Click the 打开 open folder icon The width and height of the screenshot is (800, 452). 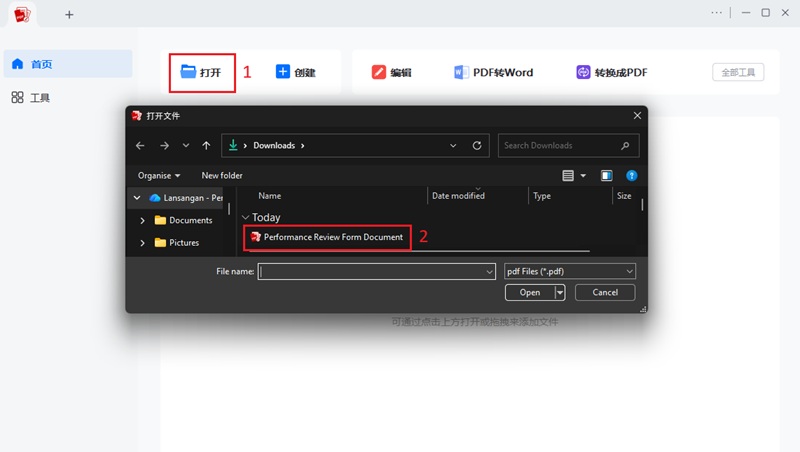(x=188, y=72)
